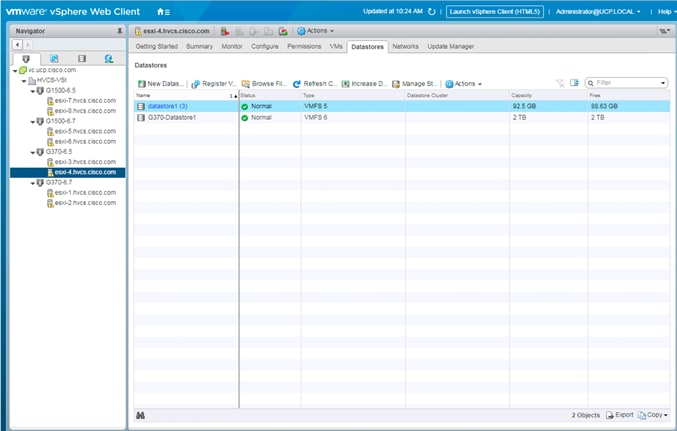This screenshot has width=677, height=431.
Task: Click the New Datastore toolbar icon
Action: pyautogui.click(x=141, y=84)
